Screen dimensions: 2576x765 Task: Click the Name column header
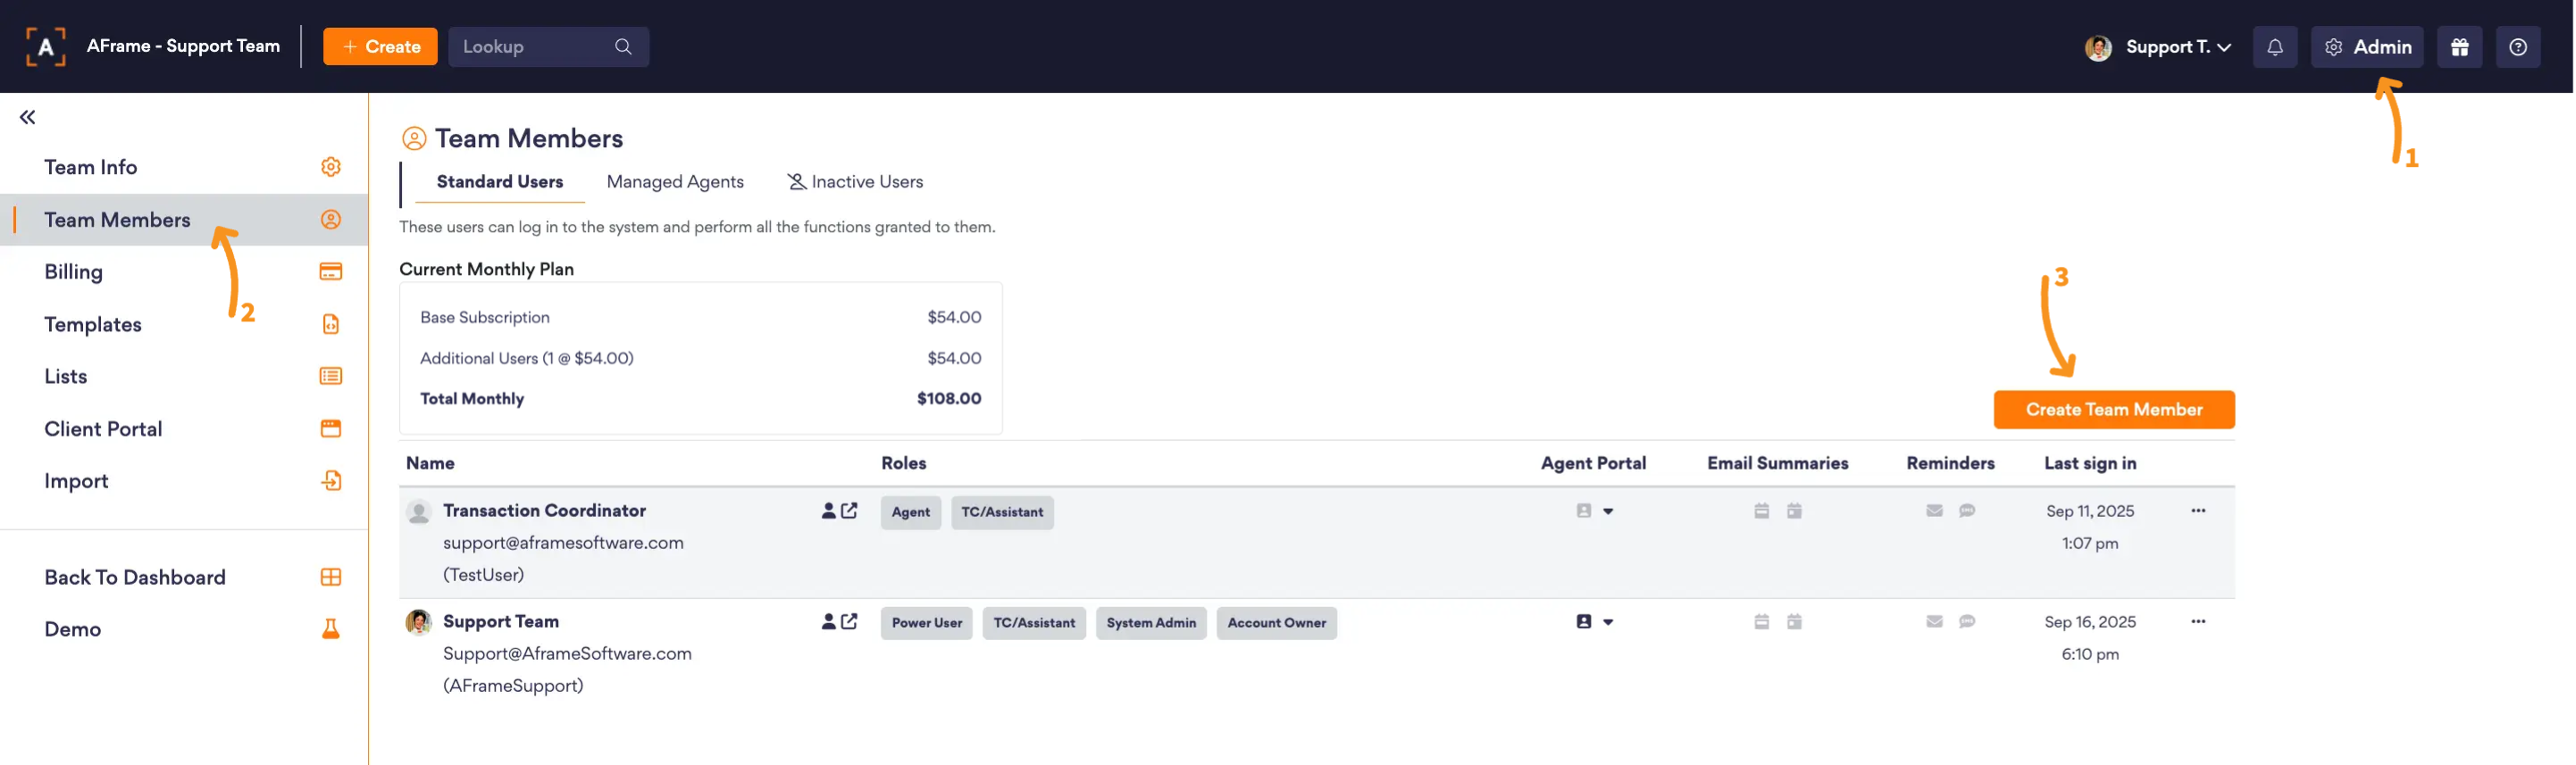pos(430,464)
